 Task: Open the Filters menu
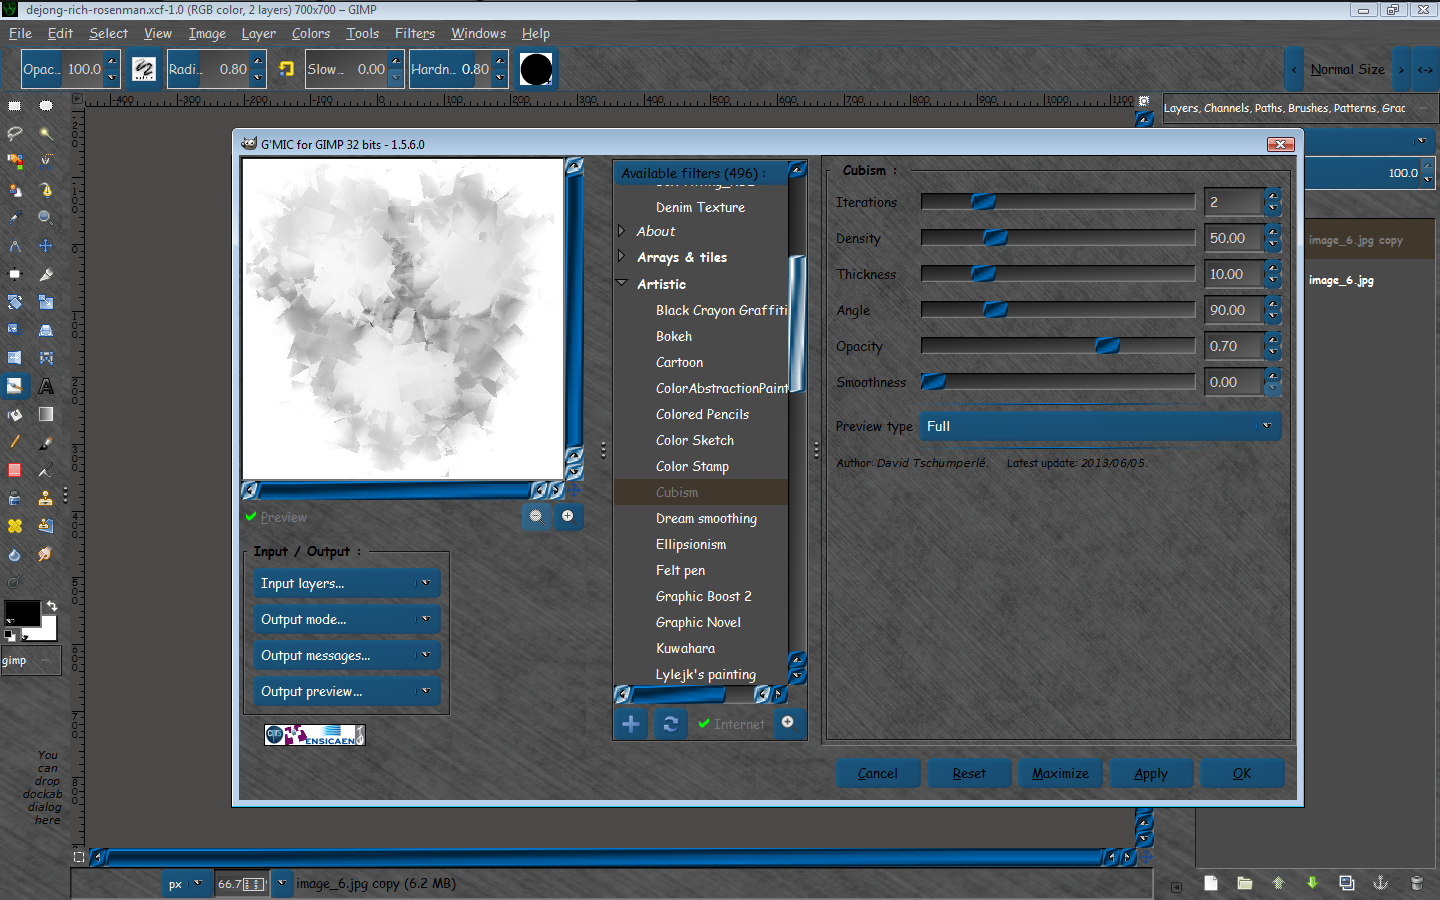tap(415, 33)
